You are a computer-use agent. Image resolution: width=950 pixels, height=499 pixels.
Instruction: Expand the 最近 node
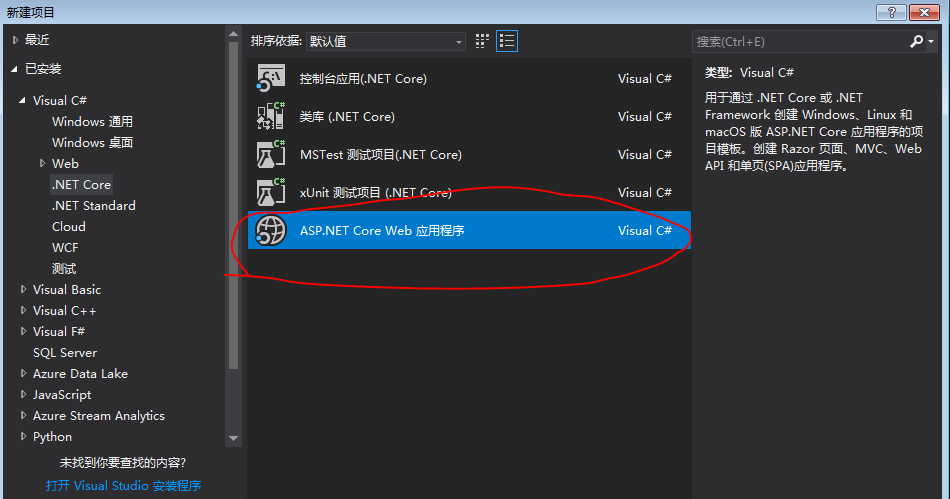pos(15,40)
